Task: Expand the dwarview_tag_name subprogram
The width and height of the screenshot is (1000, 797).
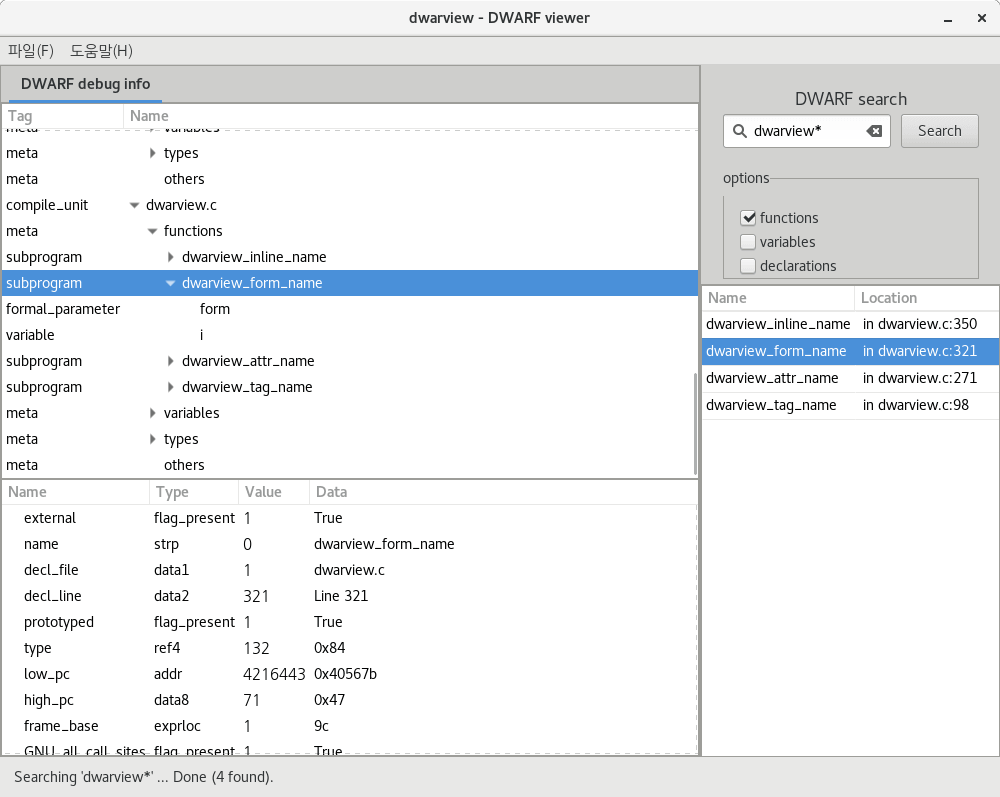Action: [171, 387]
